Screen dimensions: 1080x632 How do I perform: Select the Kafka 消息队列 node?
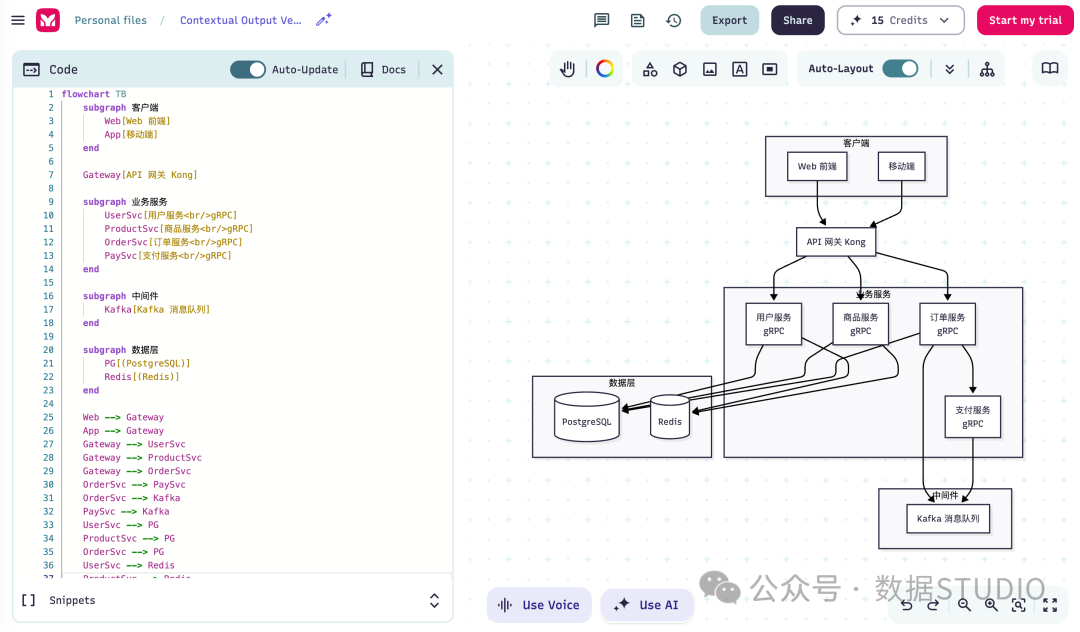(x=948, y=518)
